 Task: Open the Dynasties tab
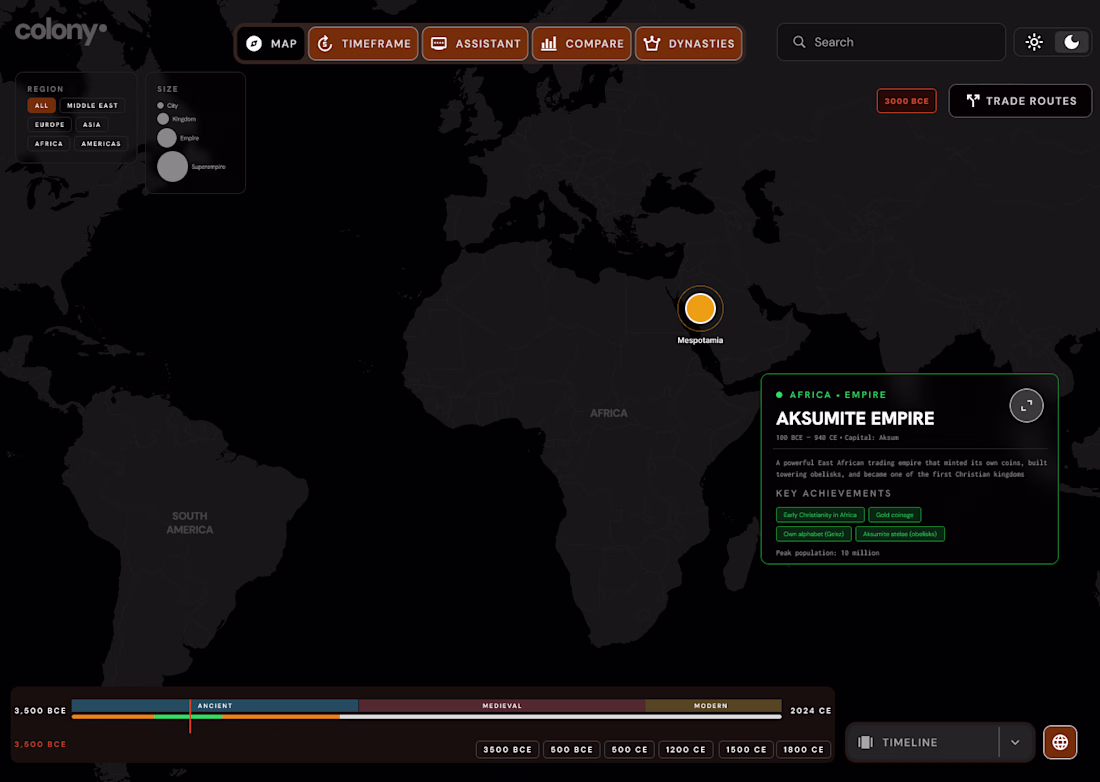point(689,43)
